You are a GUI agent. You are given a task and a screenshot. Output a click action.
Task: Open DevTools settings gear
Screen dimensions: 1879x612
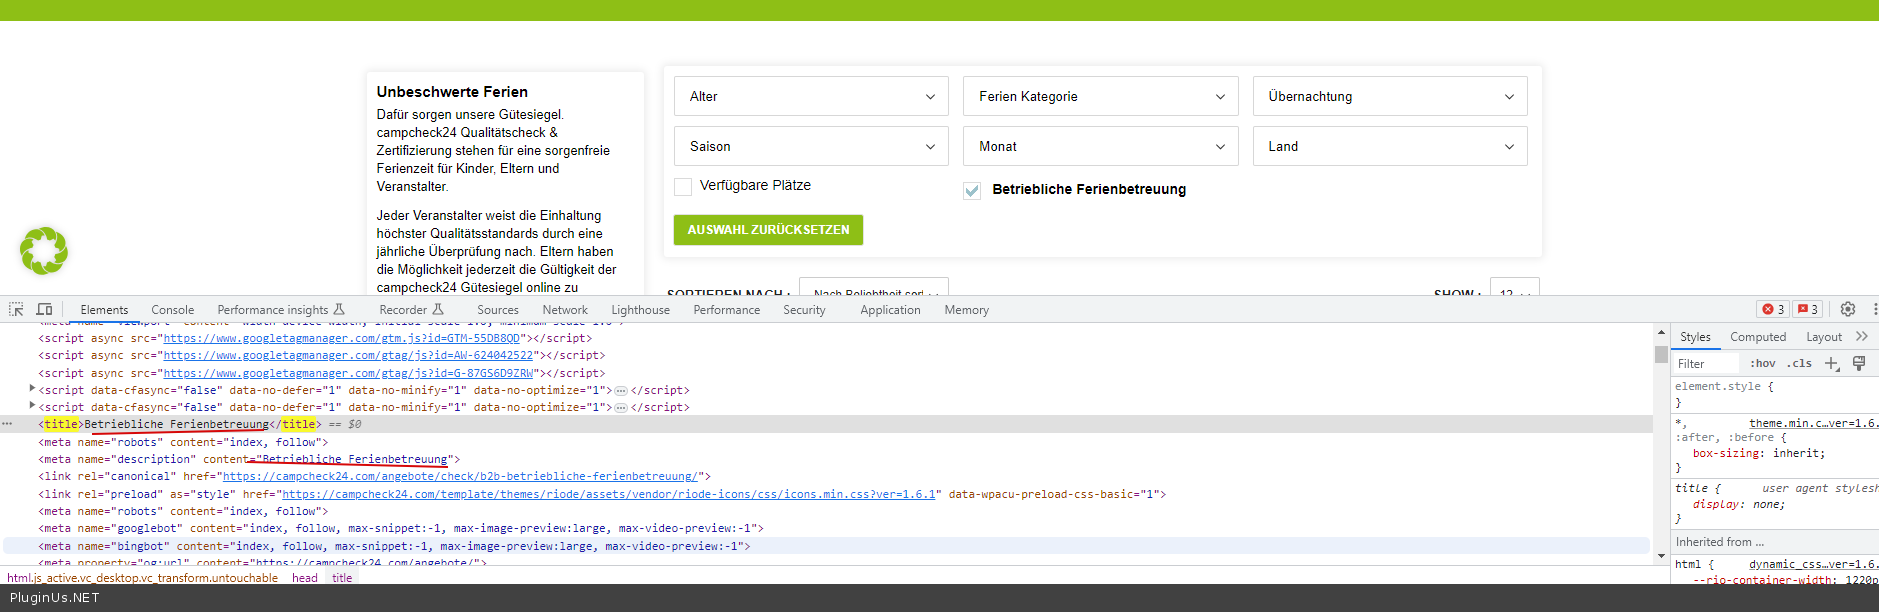coord(1847,309)
